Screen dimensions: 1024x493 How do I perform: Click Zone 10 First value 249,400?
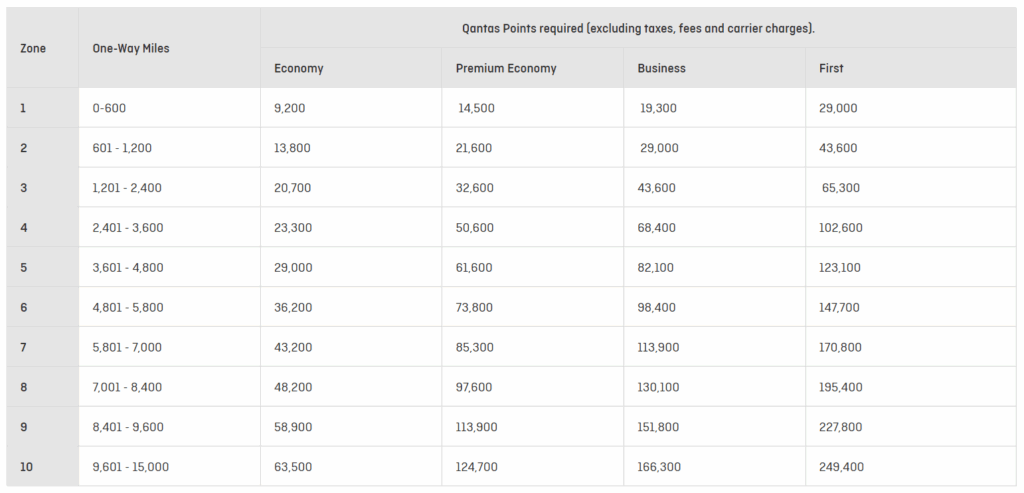click(840, 467)
